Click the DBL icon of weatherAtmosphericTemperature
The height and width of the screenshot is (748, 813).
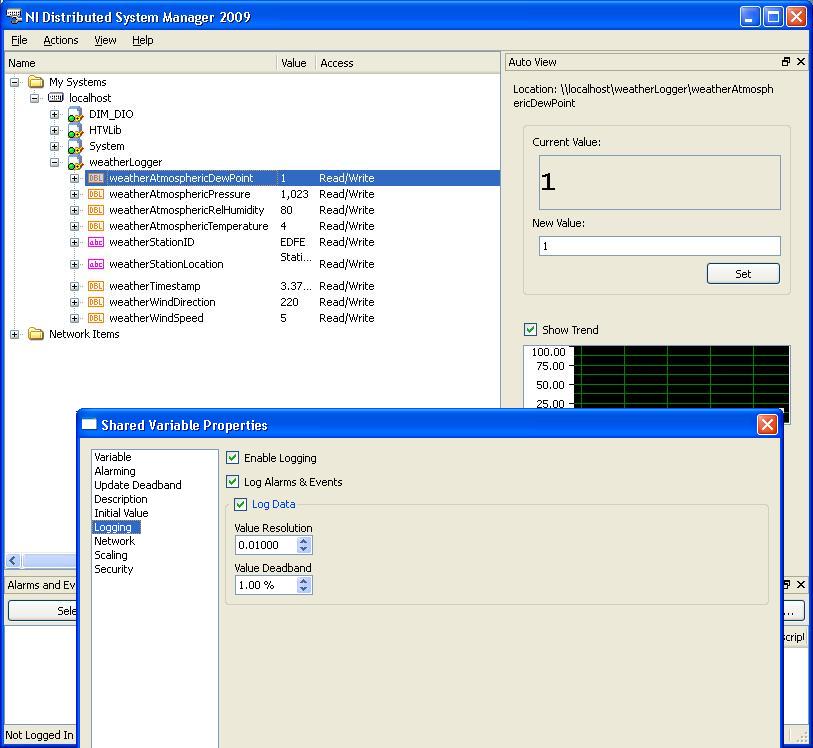point(95,227)
